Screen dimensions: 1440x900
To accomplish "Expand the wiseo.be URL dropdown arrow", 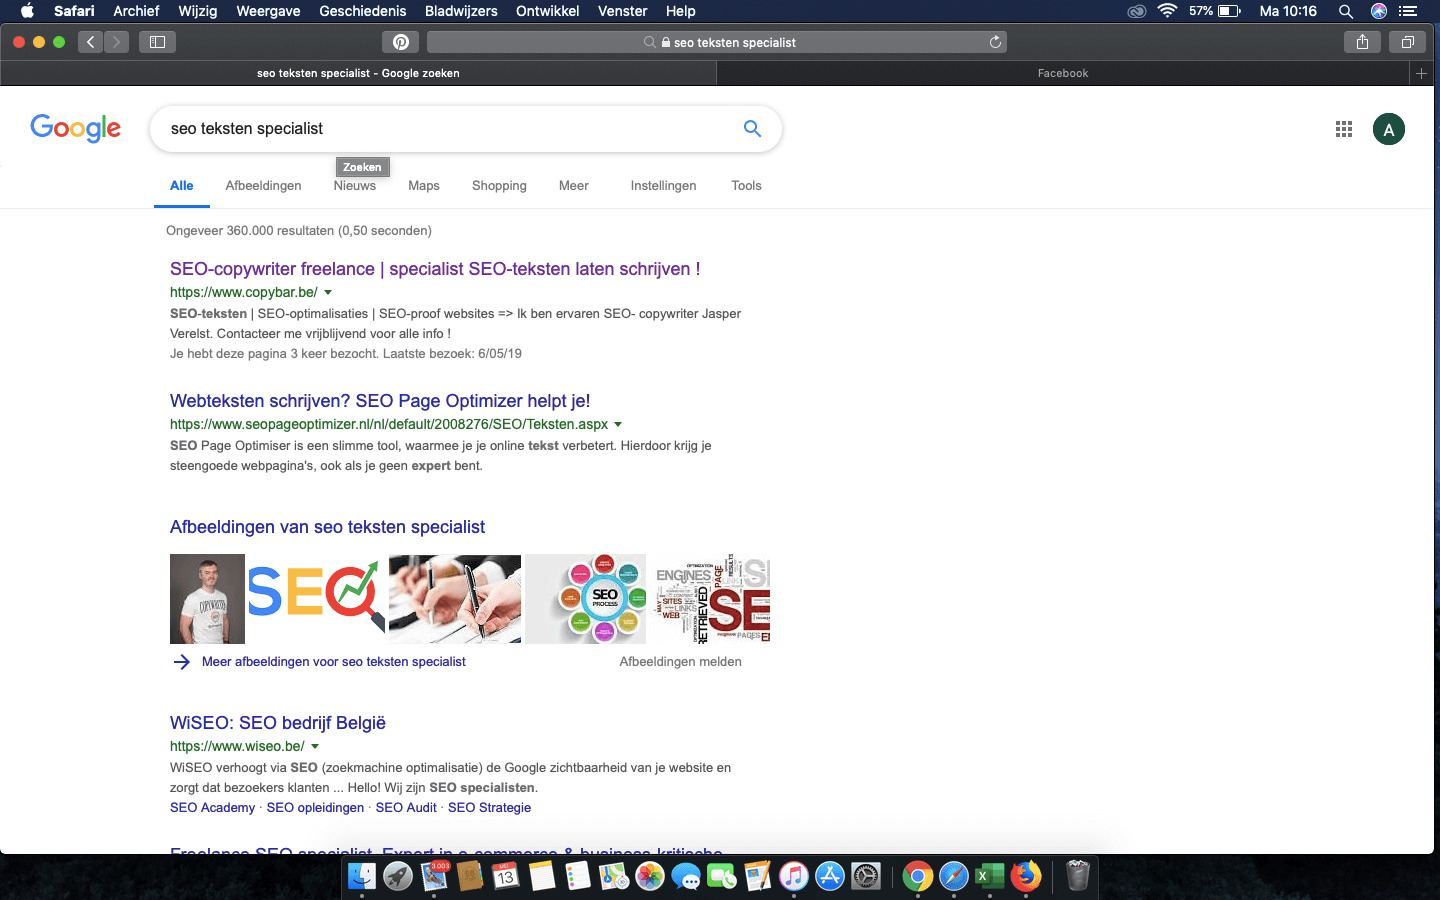I will pos(315,747).
